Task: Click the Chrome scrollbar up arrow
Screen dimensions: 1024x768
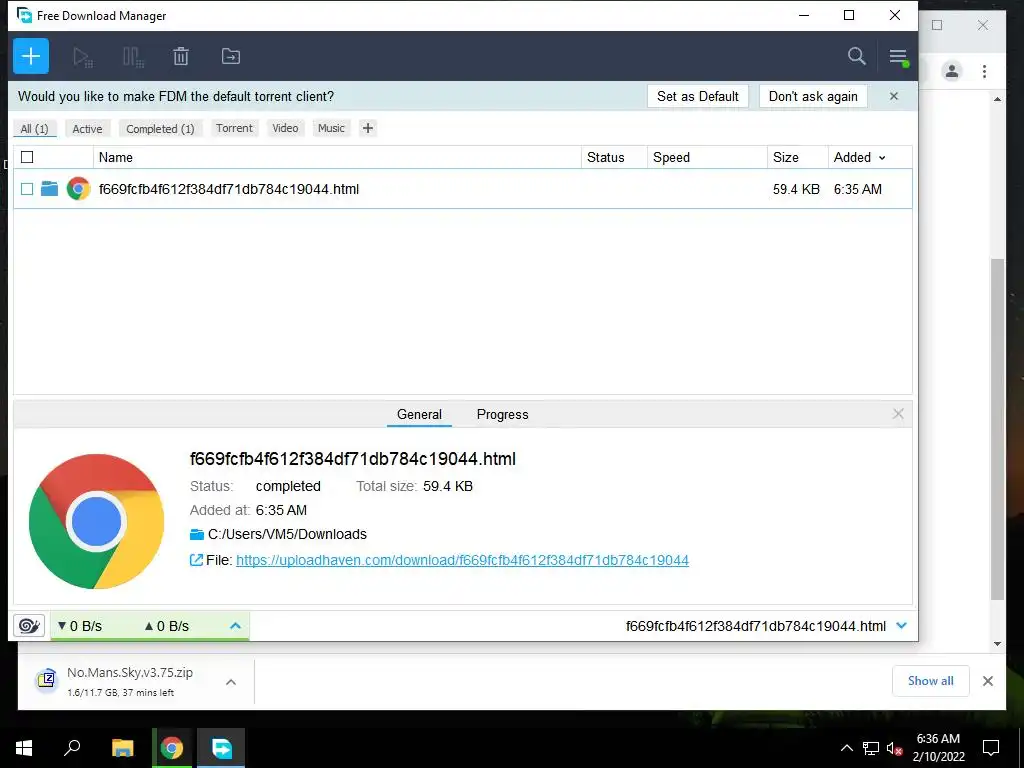Action: click(x=997, y=99)
